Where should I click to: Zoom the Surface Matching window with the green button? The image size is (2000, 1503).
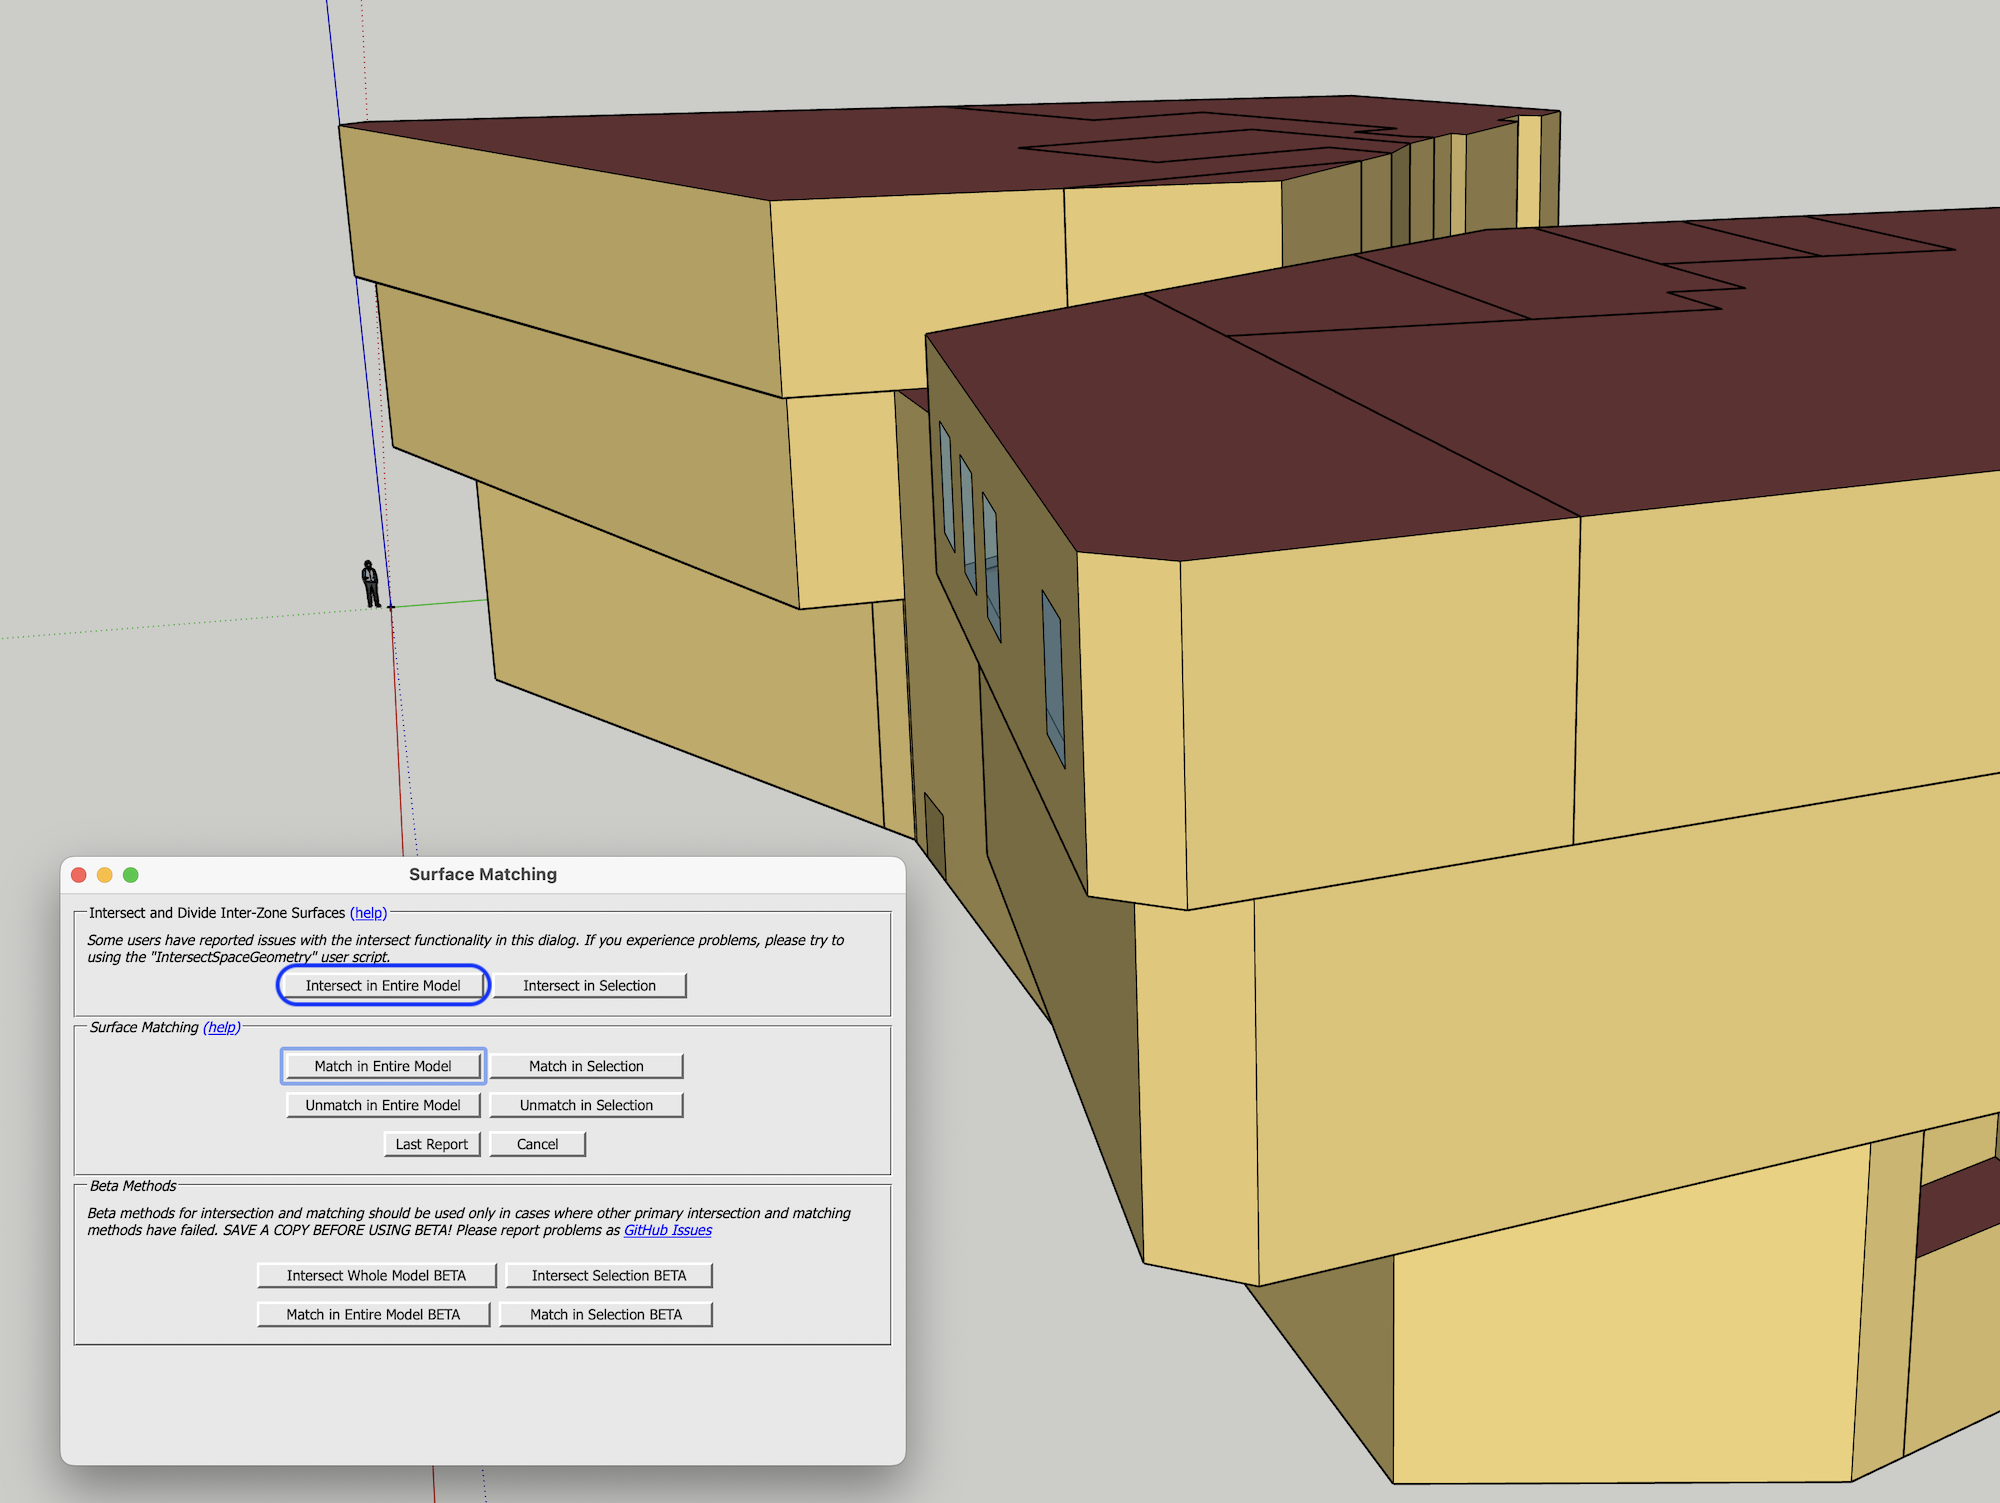point(131,875)
